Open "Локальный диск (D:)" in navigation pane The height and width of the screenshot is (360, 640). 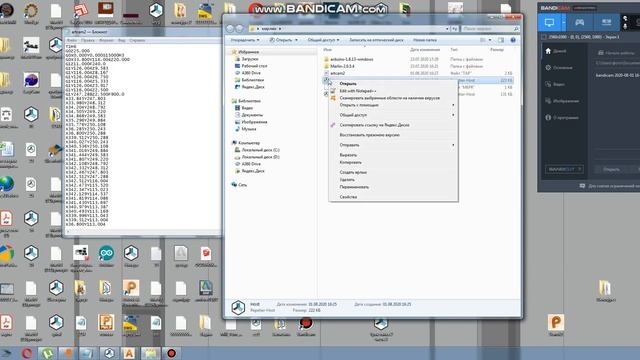tap(260, 157)
